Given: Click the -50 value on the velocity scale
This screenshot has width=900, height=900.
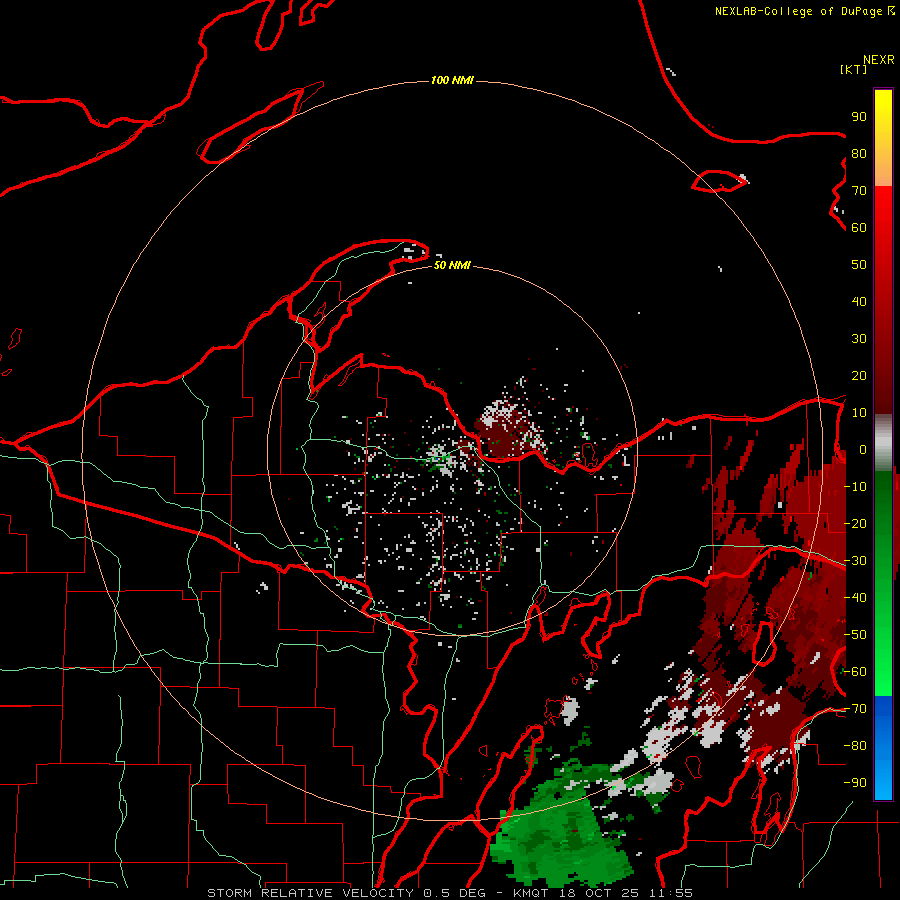Looking at the screenshot, I should [x=856, y=635].
